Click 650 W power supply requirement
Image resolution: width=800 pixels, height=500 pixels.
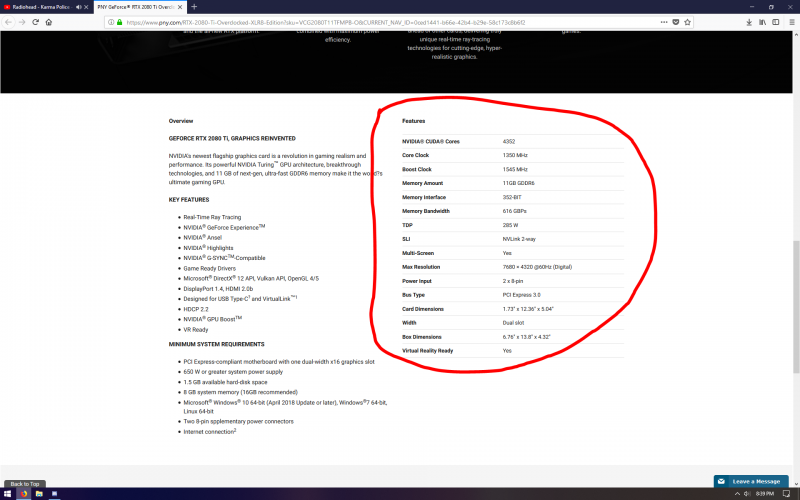[233, 372]
